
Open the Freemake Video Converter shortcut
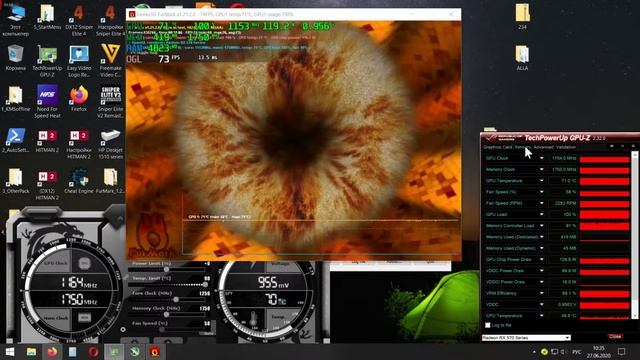coord(110,61)
